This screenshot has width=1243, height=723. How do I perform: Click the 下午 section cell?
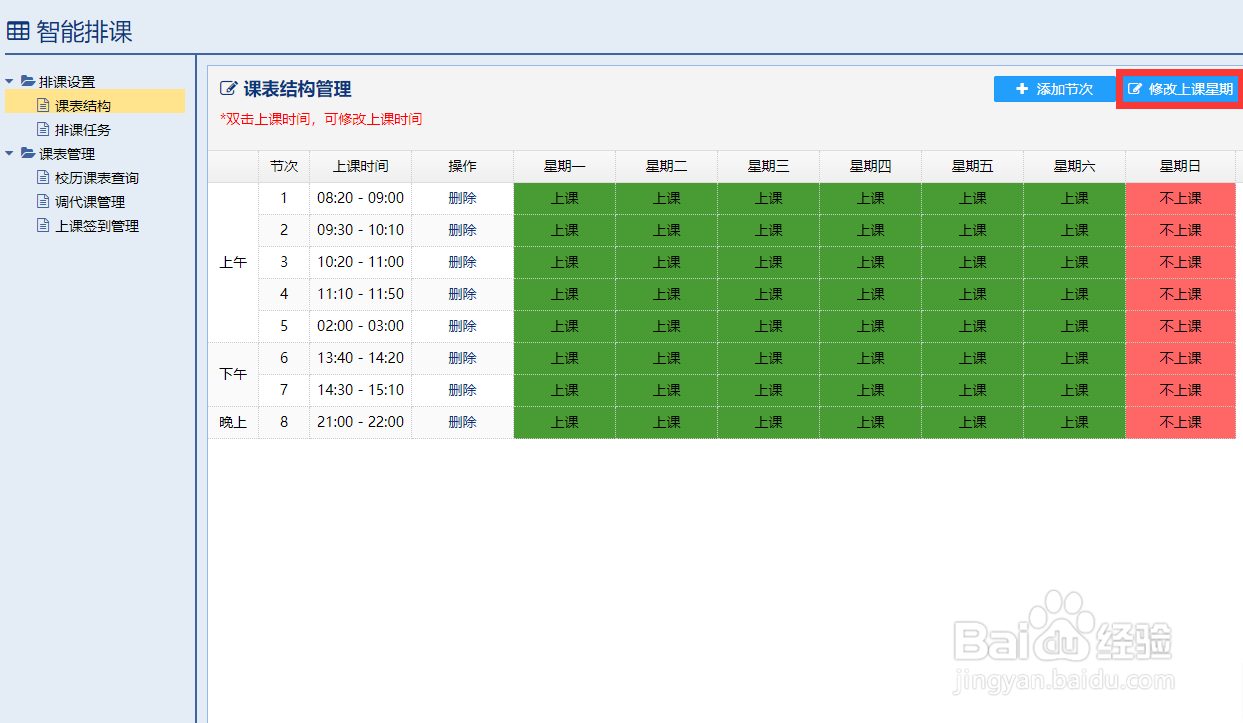point(233,374)
